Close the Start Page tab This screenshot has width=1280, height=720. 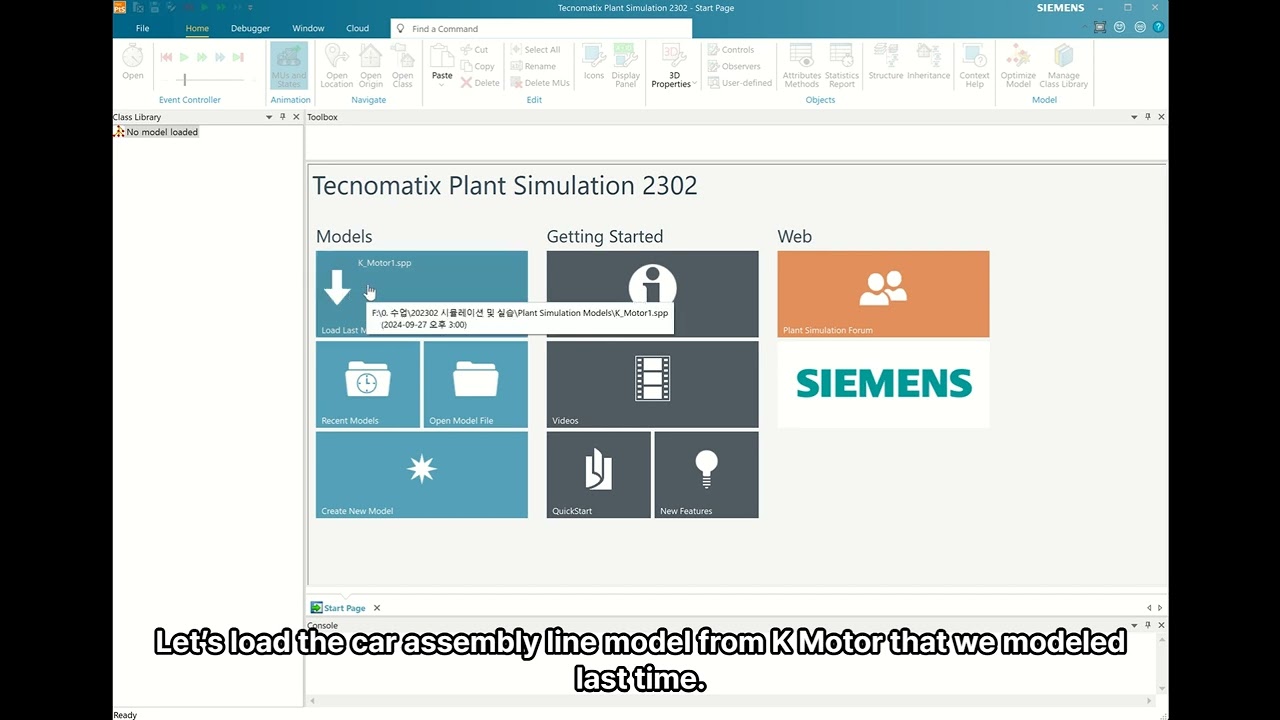tap(377, 608)
